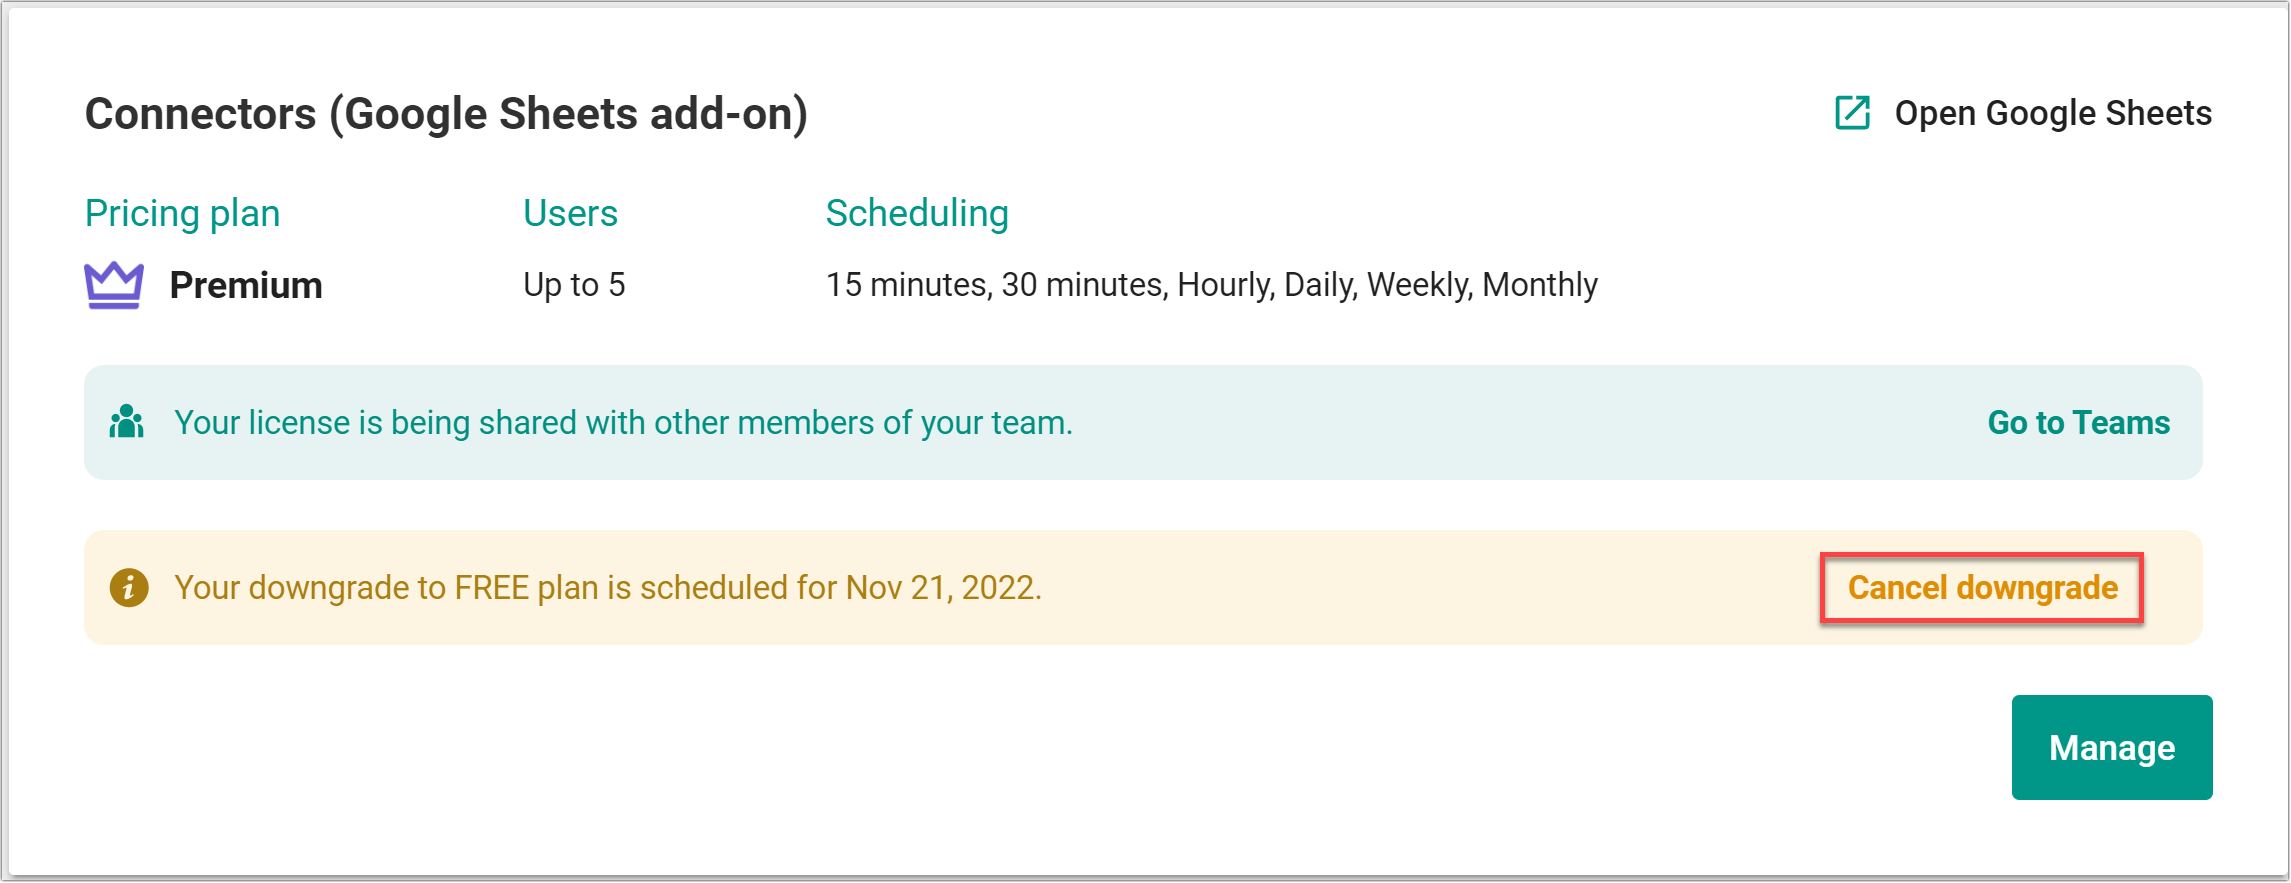This screenshot has height=883, width=2291.
Task: Click the Premium plan name
Action: [246, 285]
